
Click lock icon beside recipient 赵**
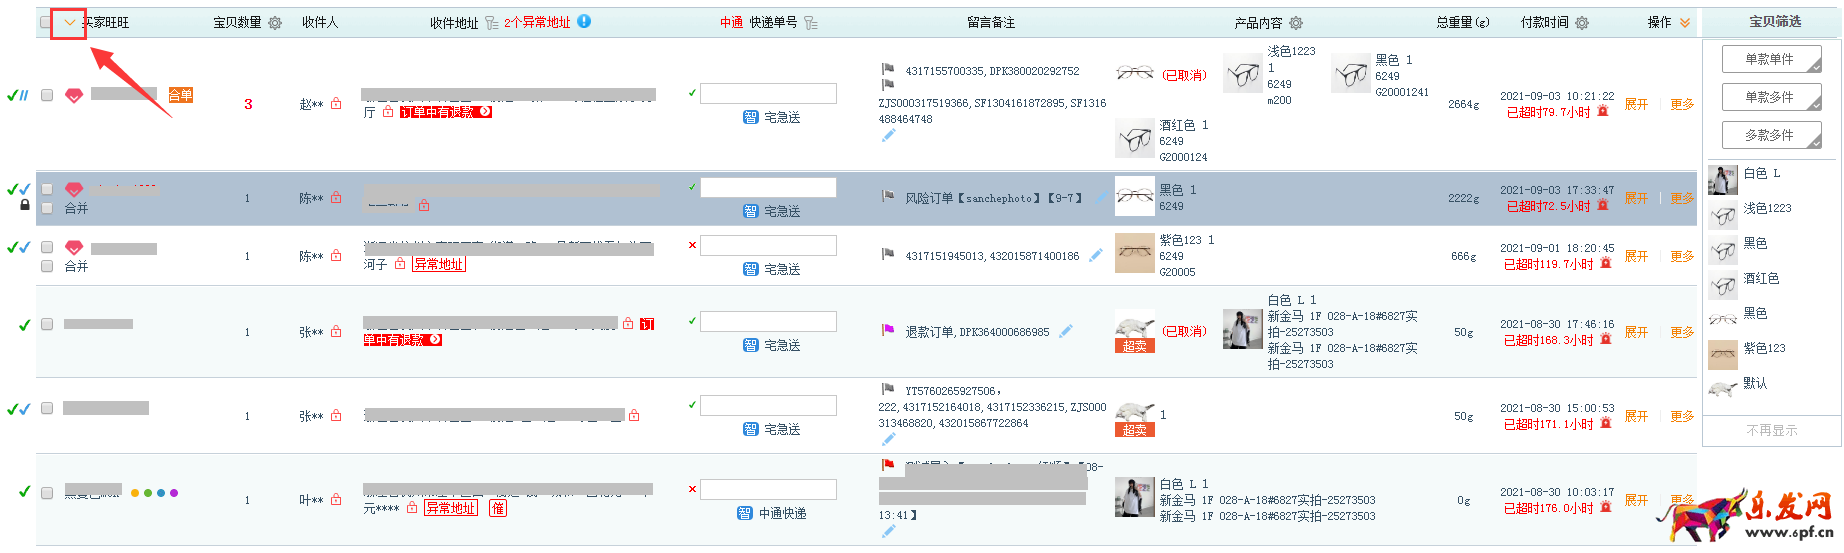tap(336, 104)
